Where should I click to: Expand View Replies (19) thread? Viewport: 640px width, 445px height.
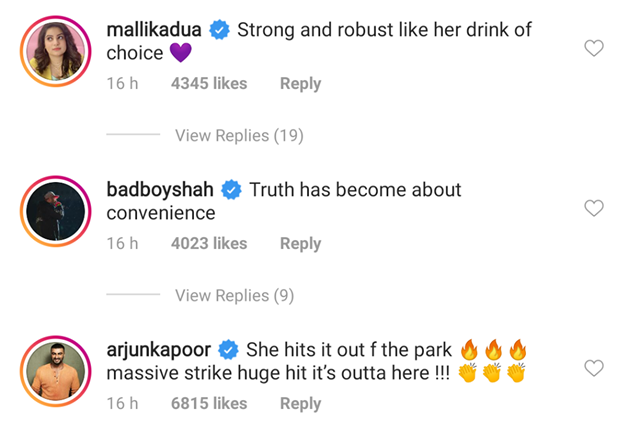(239, 136)
